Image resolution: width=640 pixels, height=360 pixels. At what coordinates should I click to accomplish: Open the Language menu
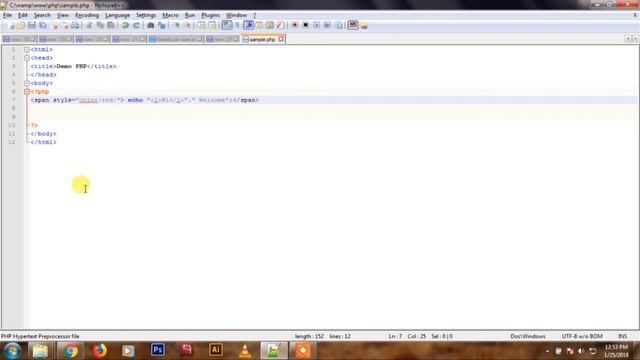tap(117, 15)
